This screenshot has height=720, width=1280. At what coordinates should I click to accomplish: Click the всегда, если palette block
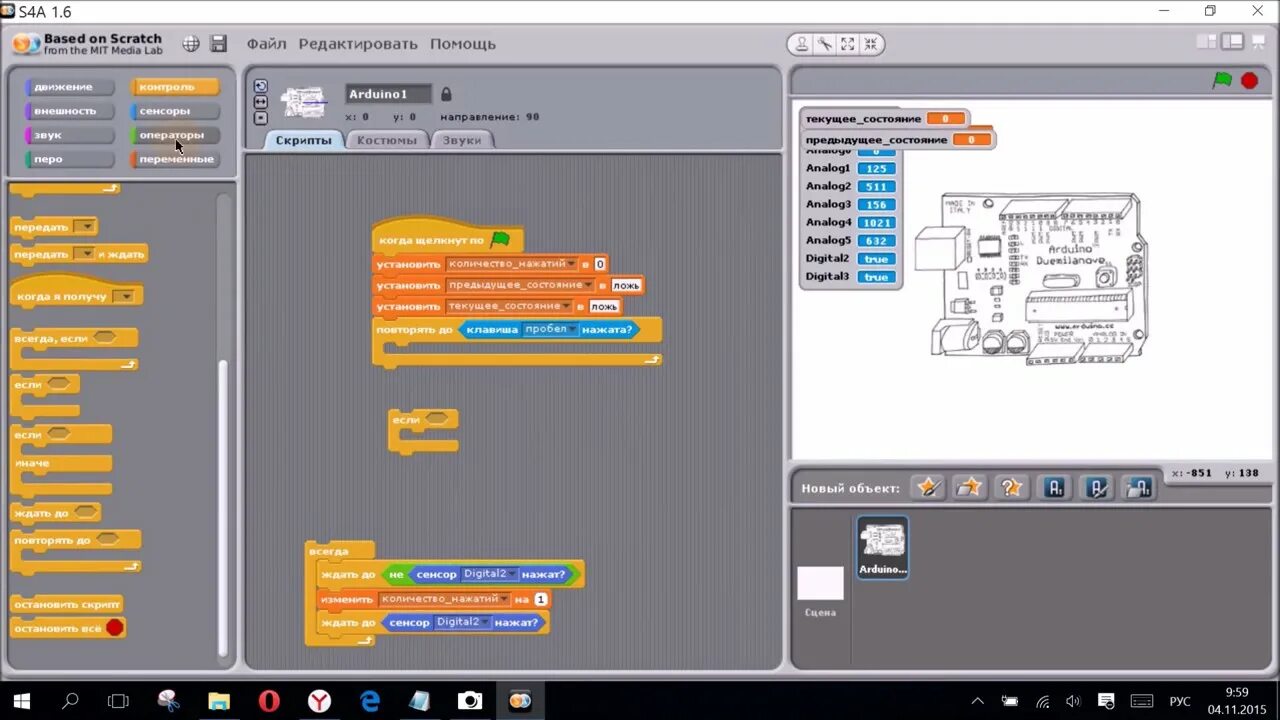pyautogui.click(x=74, y=349)
